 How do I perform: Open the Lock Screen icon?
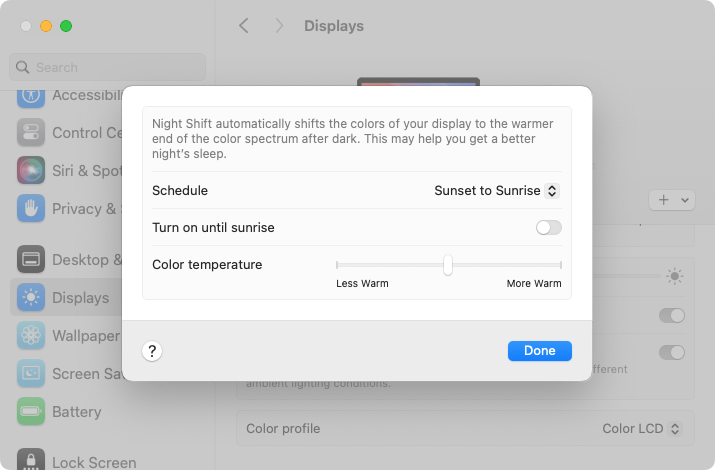tap(31, 459)
